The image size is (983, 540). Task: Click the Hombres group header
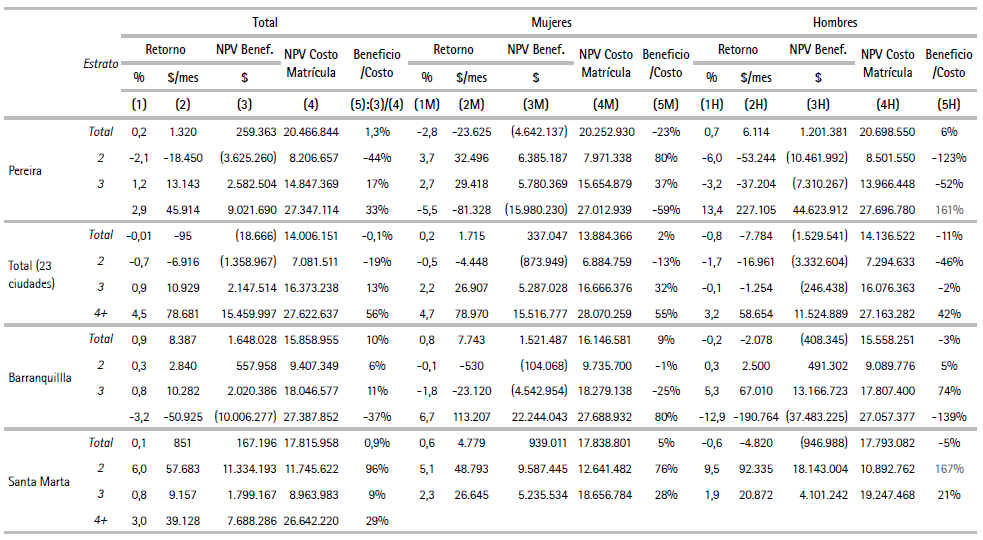pyautogui.click(x=834, y=22)
